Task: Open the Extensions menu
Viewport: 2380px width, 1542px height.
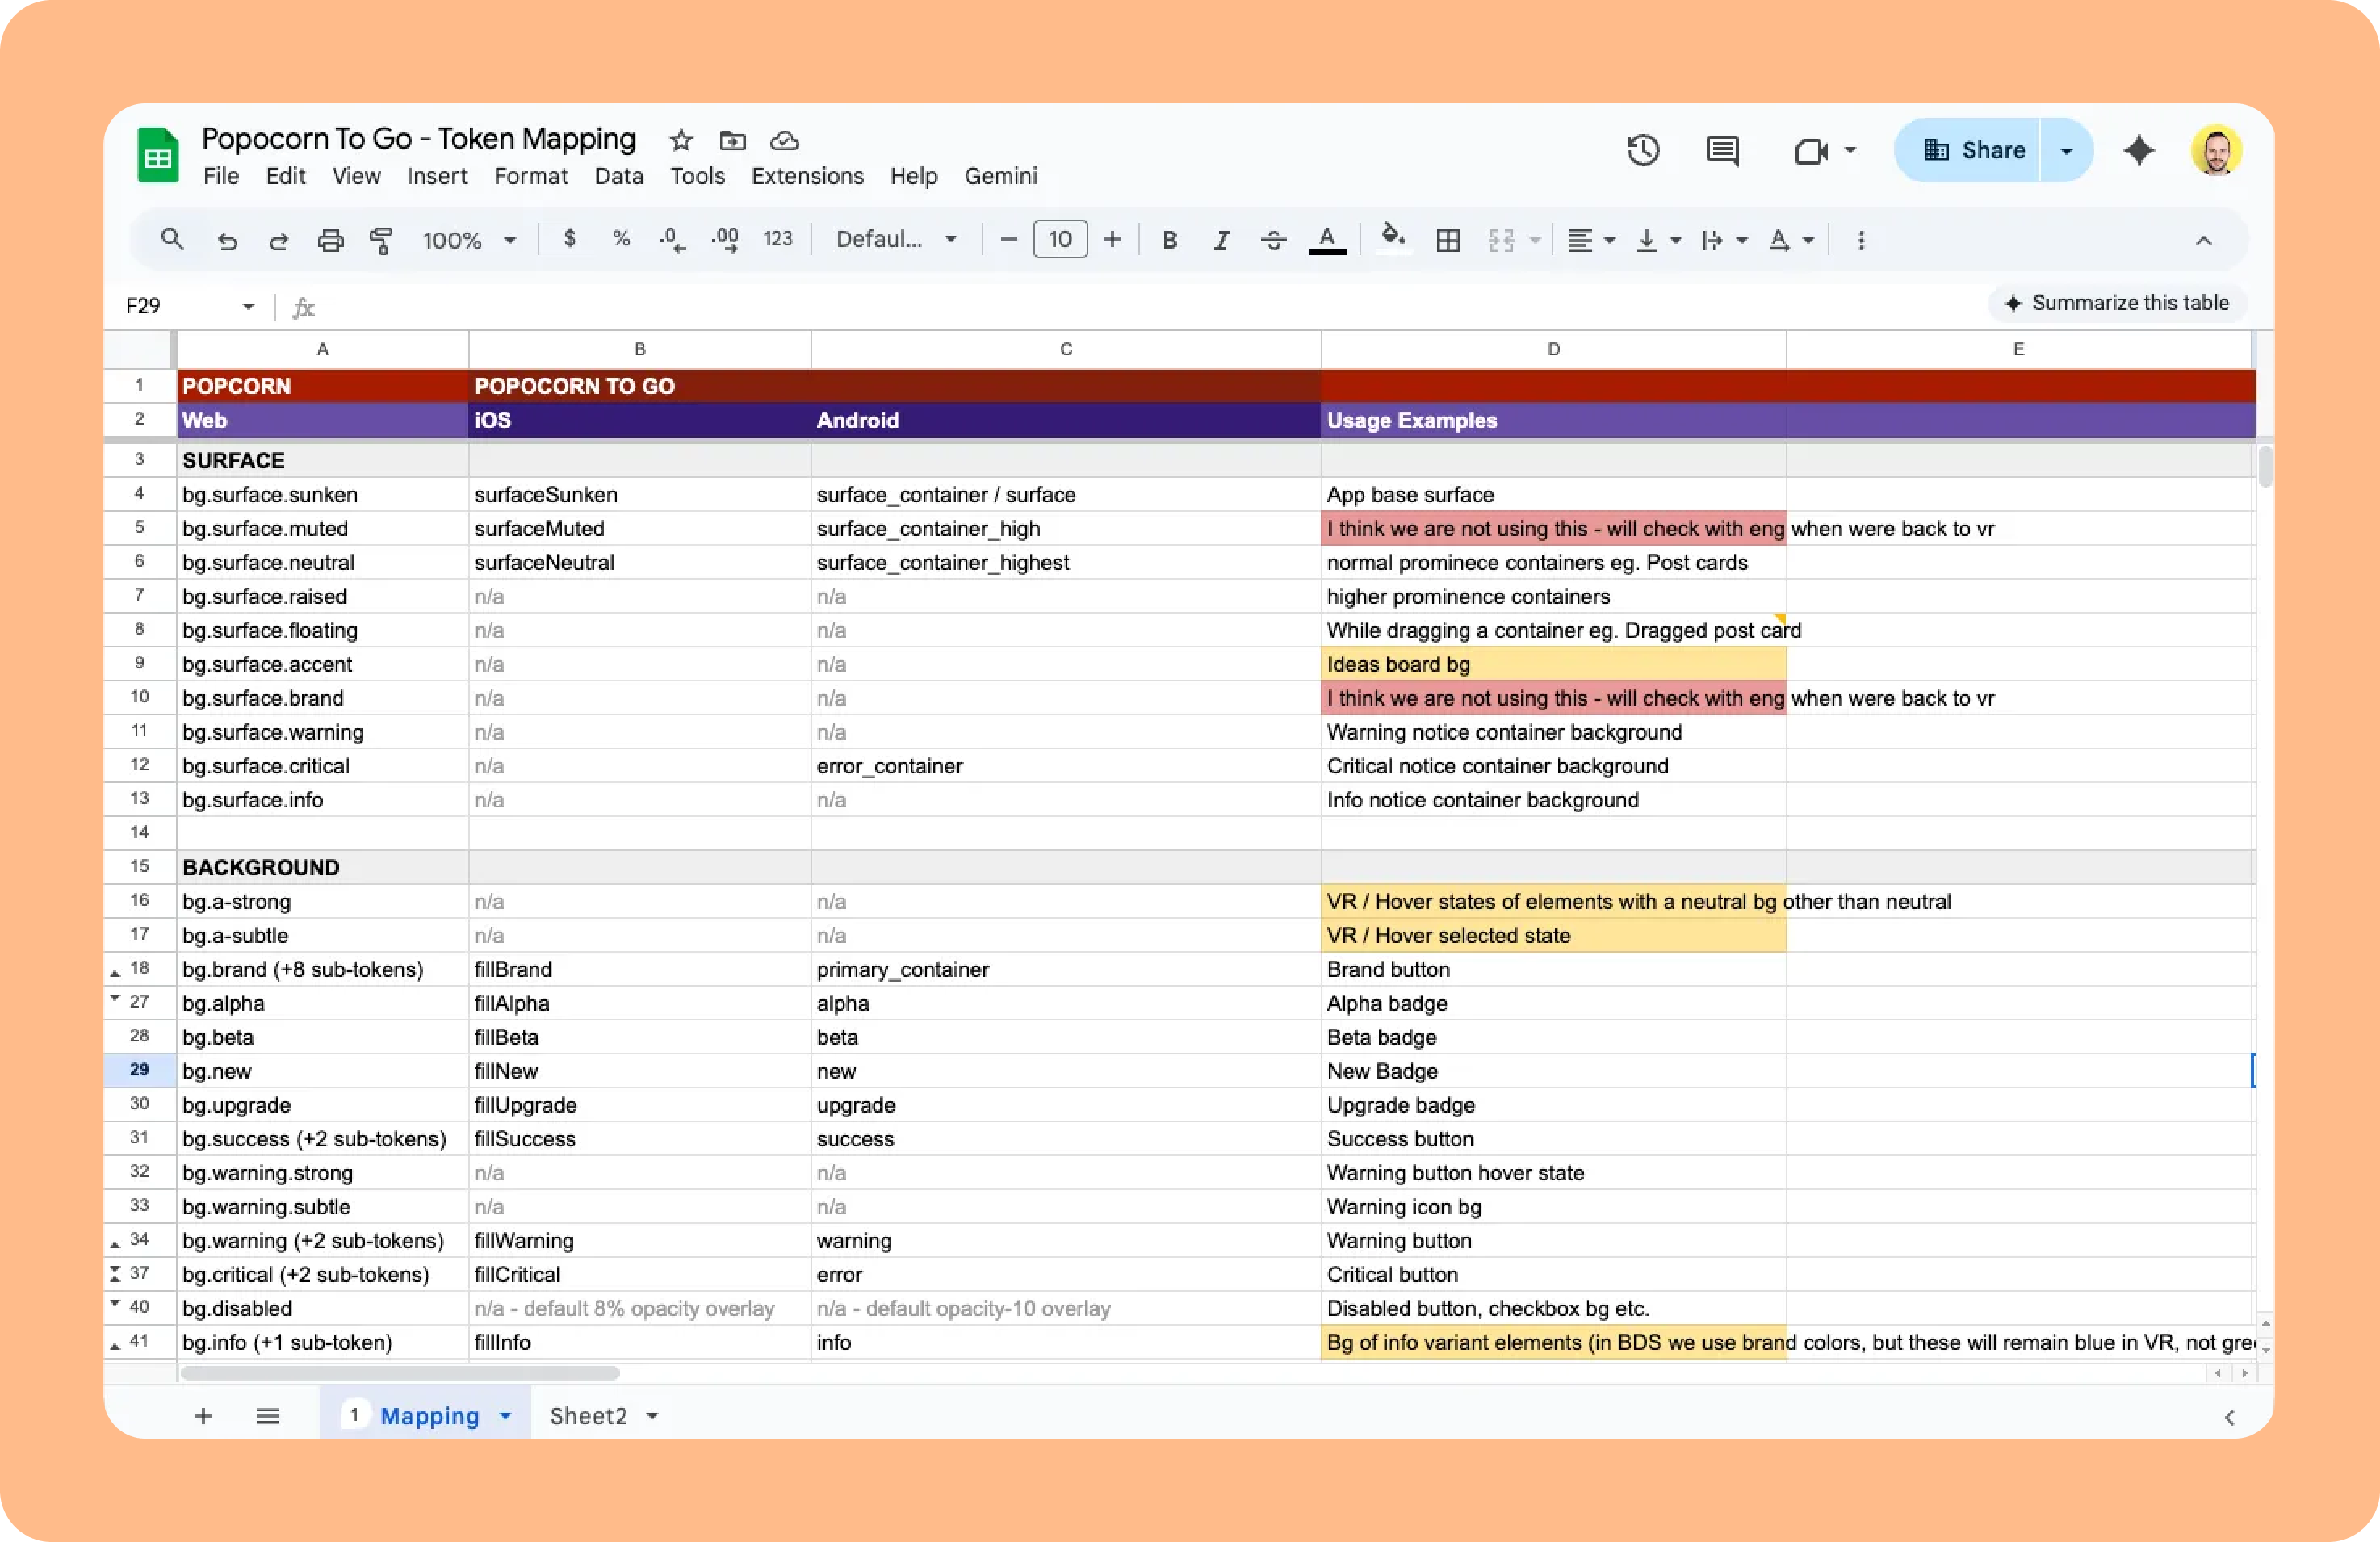Action: point(807,176)
